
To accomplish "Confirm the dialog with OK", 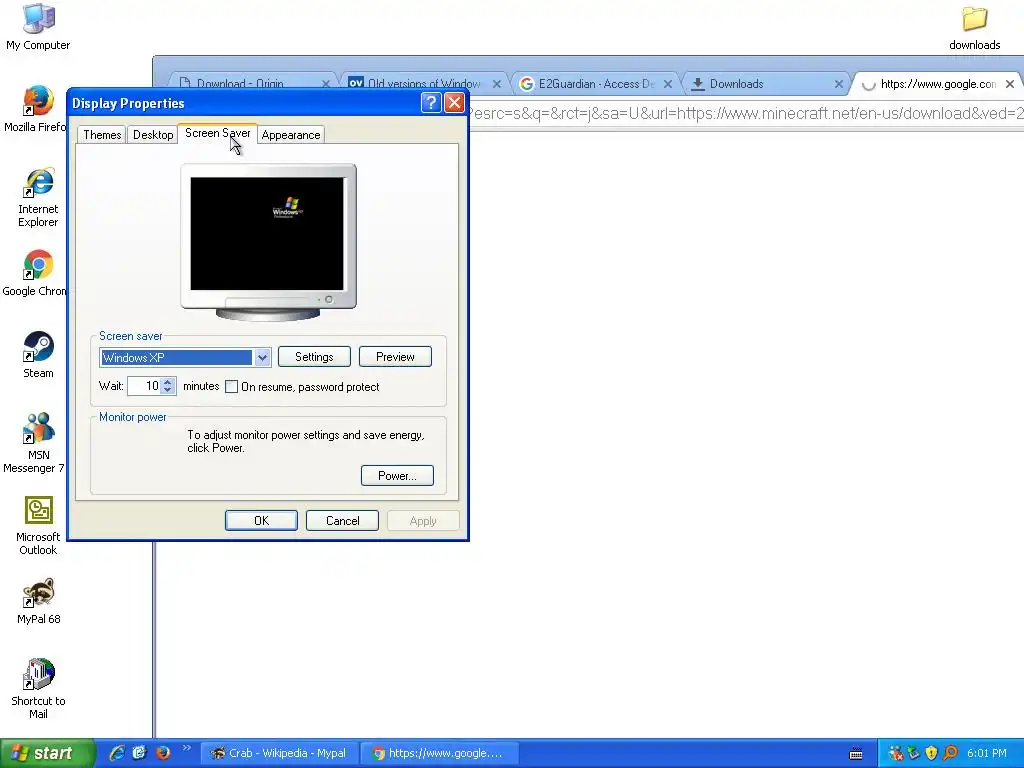I will click(x=261, y=520).
